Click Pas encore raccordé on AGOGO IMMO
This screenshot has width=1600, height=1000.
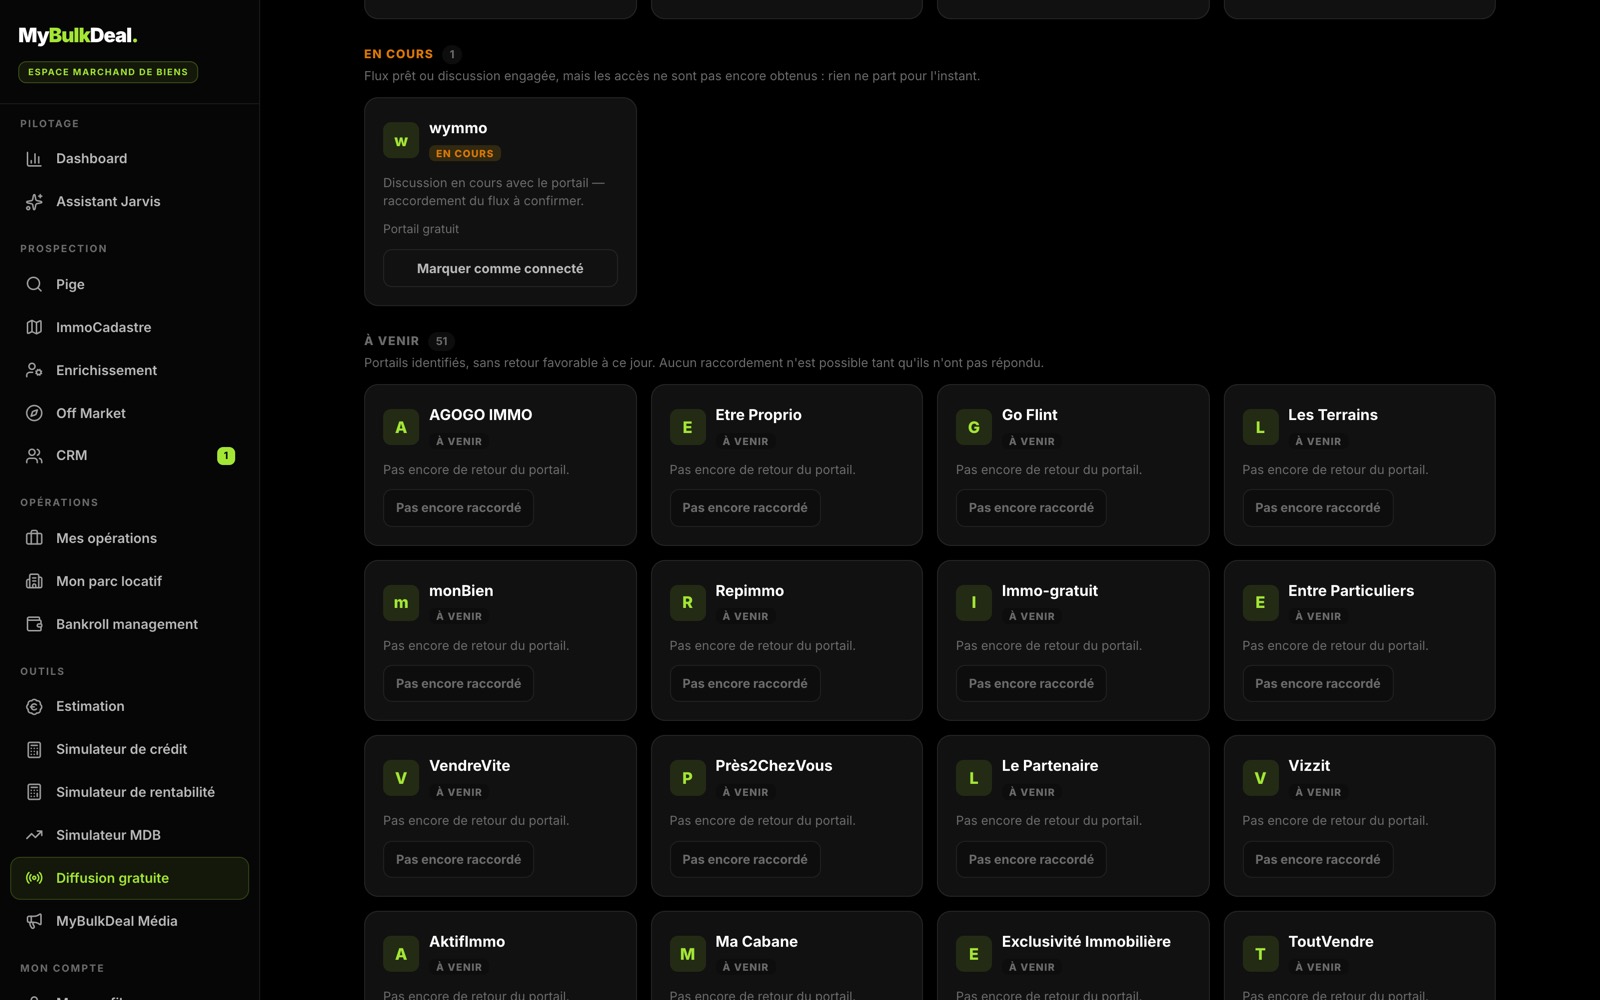tap(458, 508)
